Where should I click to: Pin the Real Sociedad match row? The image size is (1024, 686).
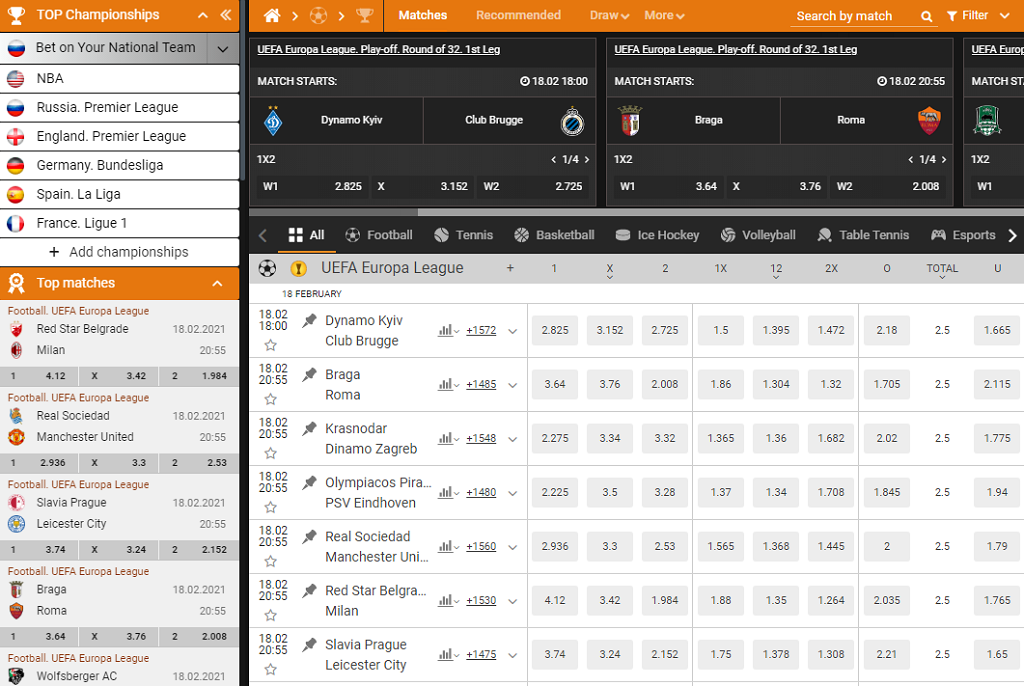pyautogui.click(x=310, y=536)
